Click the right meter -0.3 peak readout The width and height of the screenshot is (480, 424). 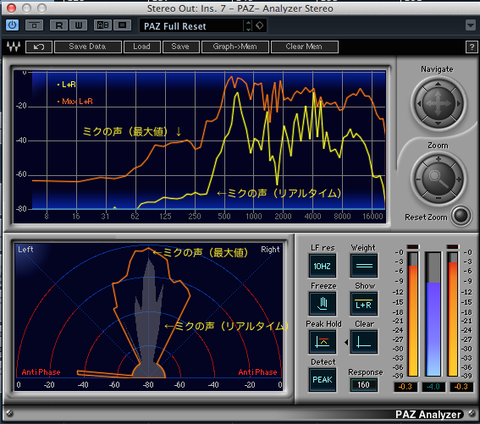click(461, 387)
